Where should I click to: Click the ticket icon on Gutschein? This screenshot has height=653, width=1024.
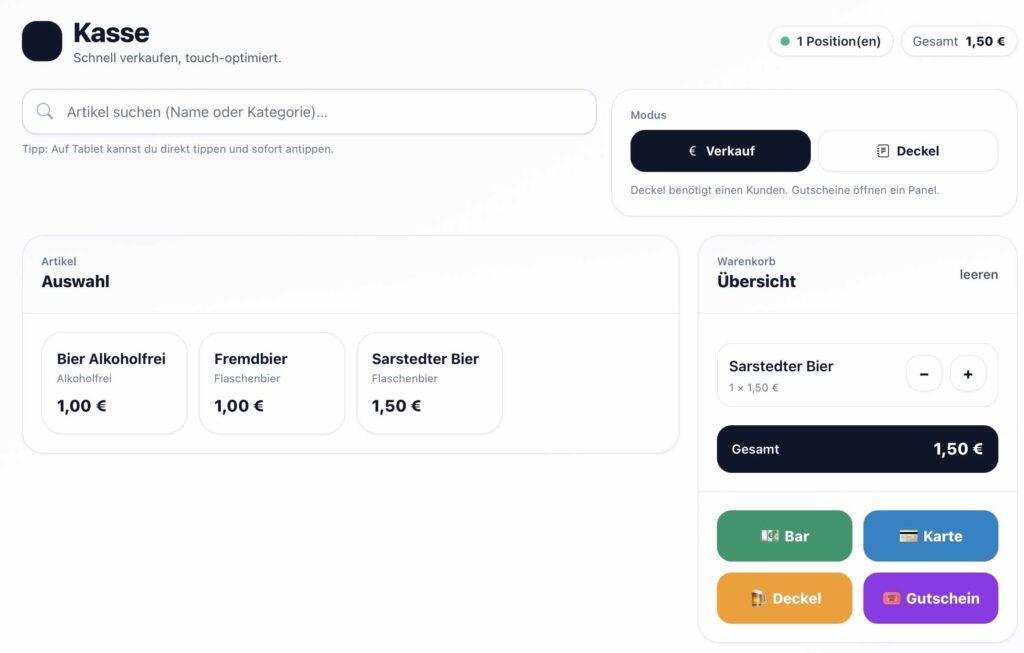click(x=892, y=598)
